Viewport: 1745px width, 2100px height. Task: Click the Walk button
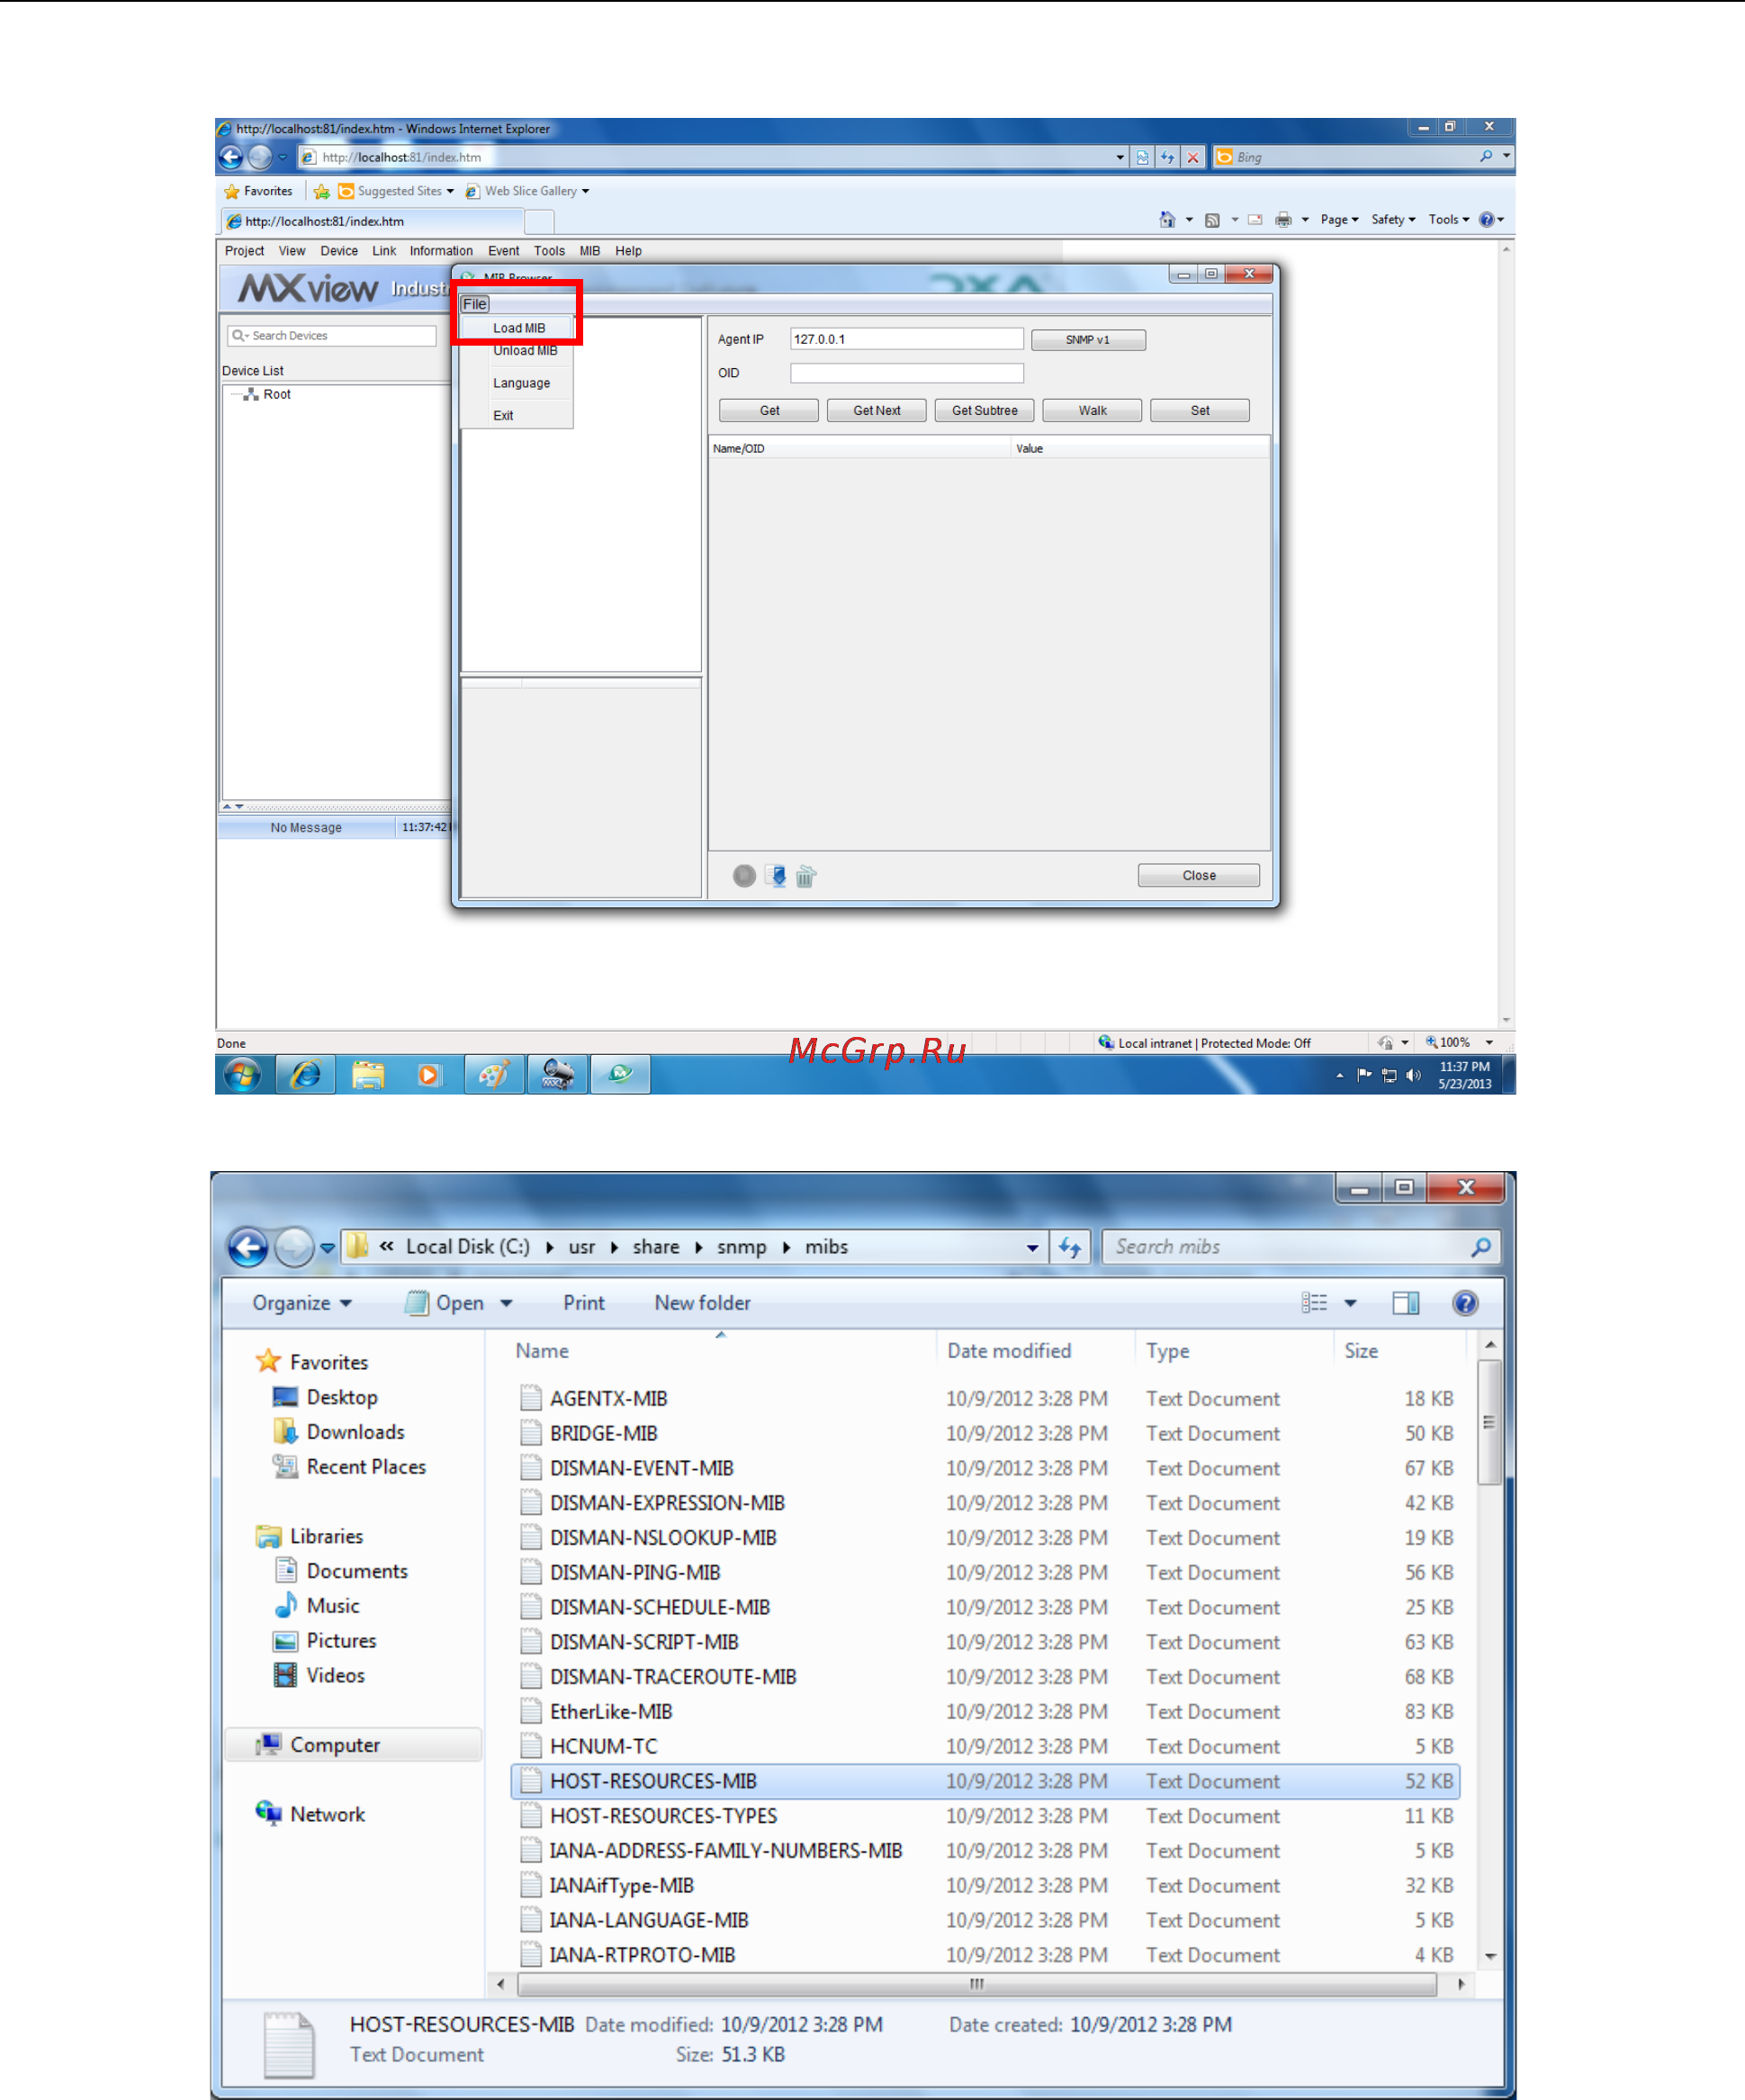point(1093,411)
